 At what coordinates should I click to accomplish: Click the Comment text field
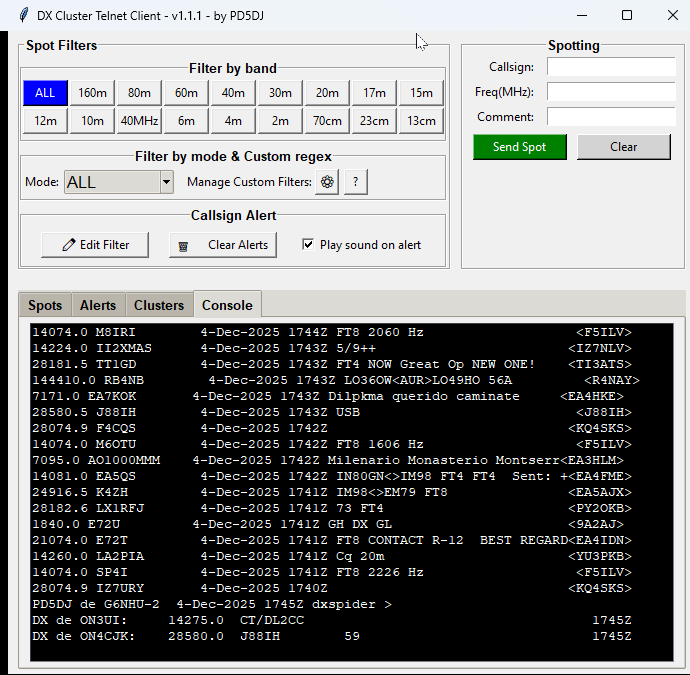(611, 117)
